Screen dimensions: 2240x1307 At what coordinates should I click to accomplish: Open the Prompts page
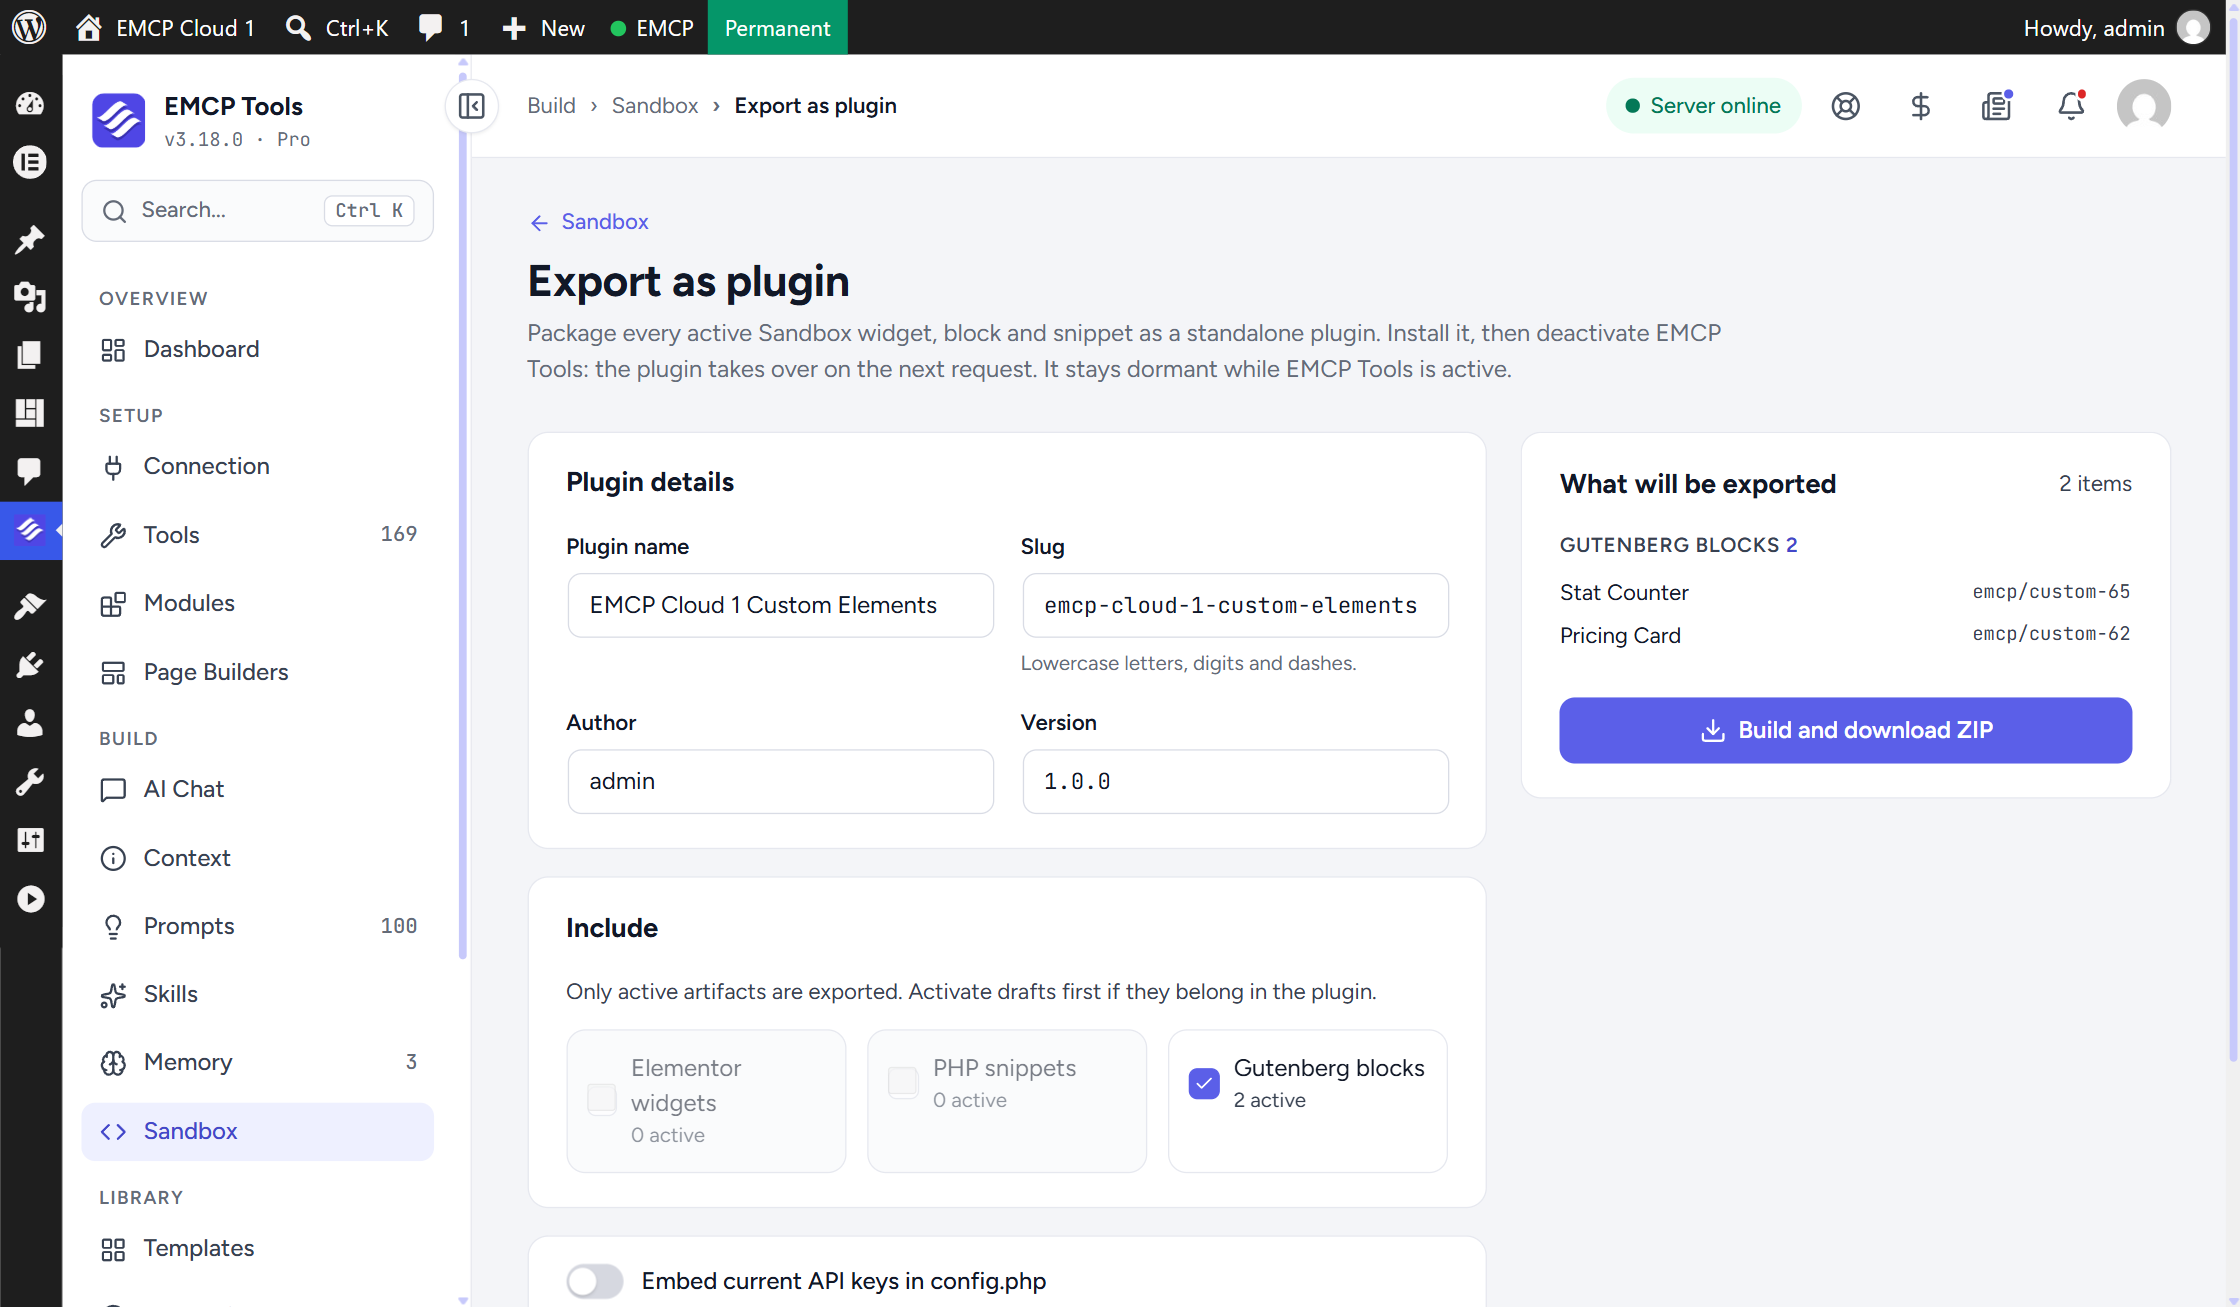tap(257, 926)
